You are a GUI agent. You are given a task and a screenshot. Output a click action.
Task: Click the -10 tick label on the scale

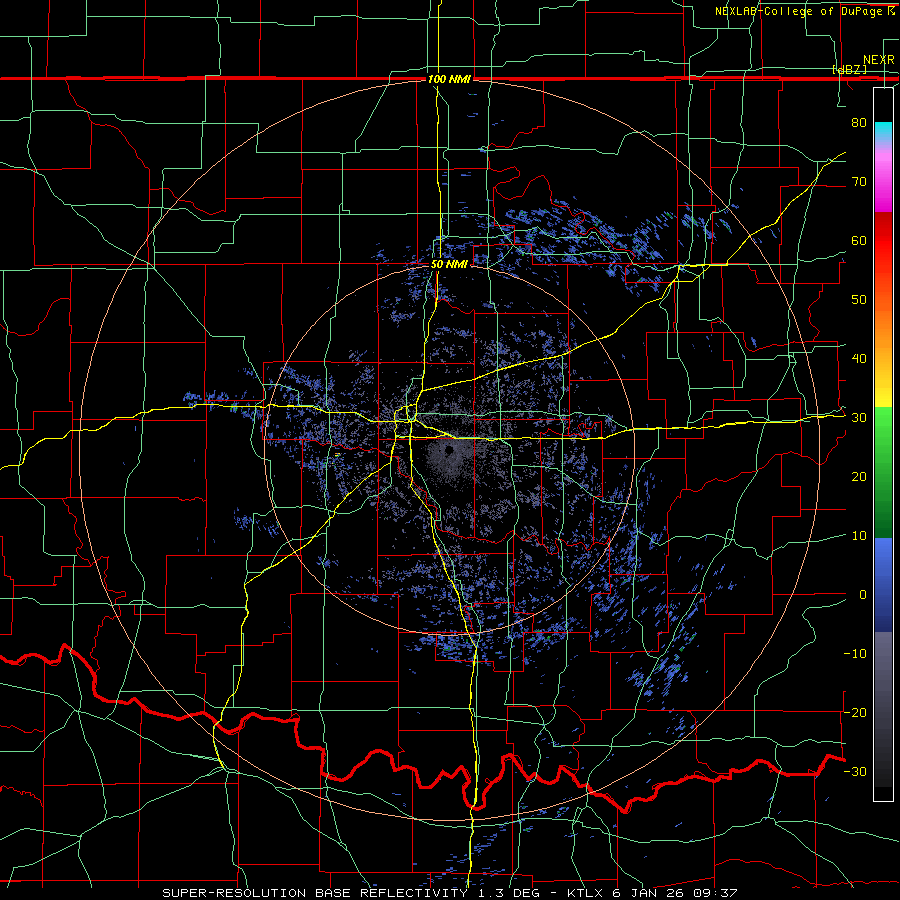tap(855, 654)
